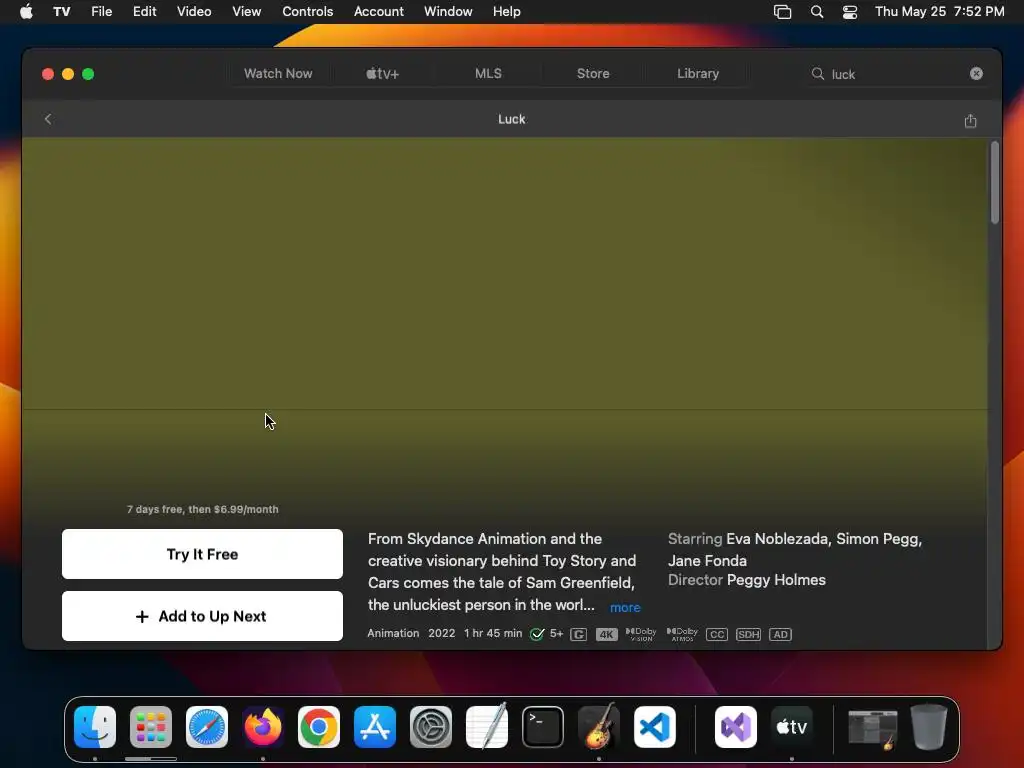Click the magnifier icon in the search box
The height and width of the screenshot is (768, 1024).
(818, 74)
